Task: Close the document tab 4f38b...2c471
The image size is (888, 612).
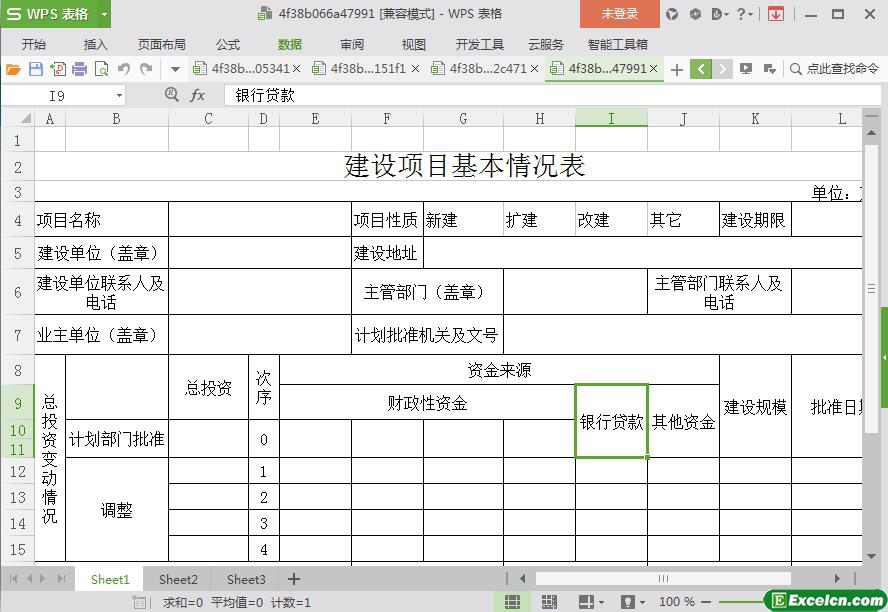Action: [534, 69]
